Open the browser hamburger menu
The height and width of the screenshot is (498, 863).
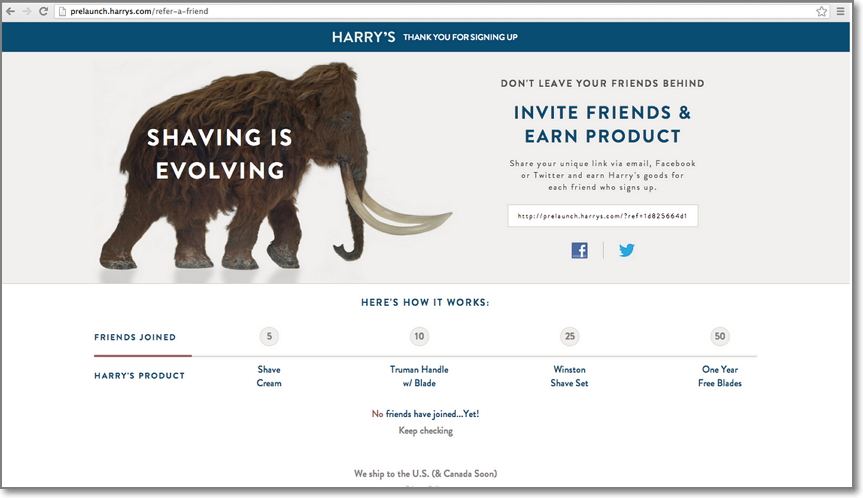pyautogui.click(x=840, y=11)
